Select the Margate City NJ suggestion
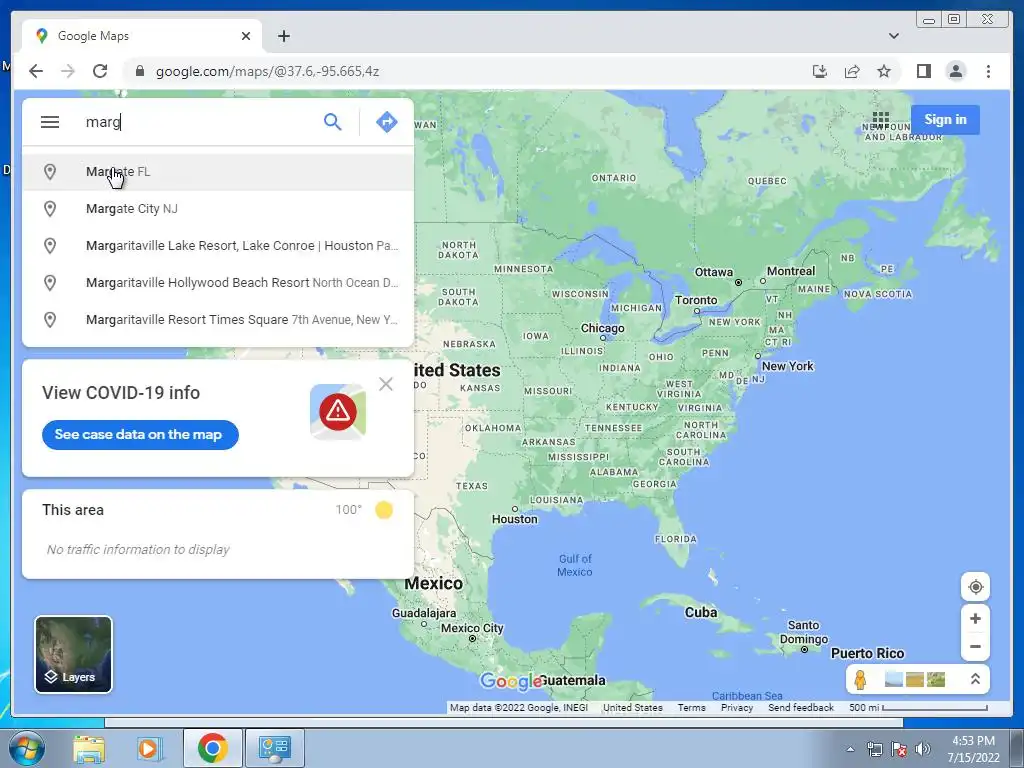1024x768 pixels. coord(218,209)
